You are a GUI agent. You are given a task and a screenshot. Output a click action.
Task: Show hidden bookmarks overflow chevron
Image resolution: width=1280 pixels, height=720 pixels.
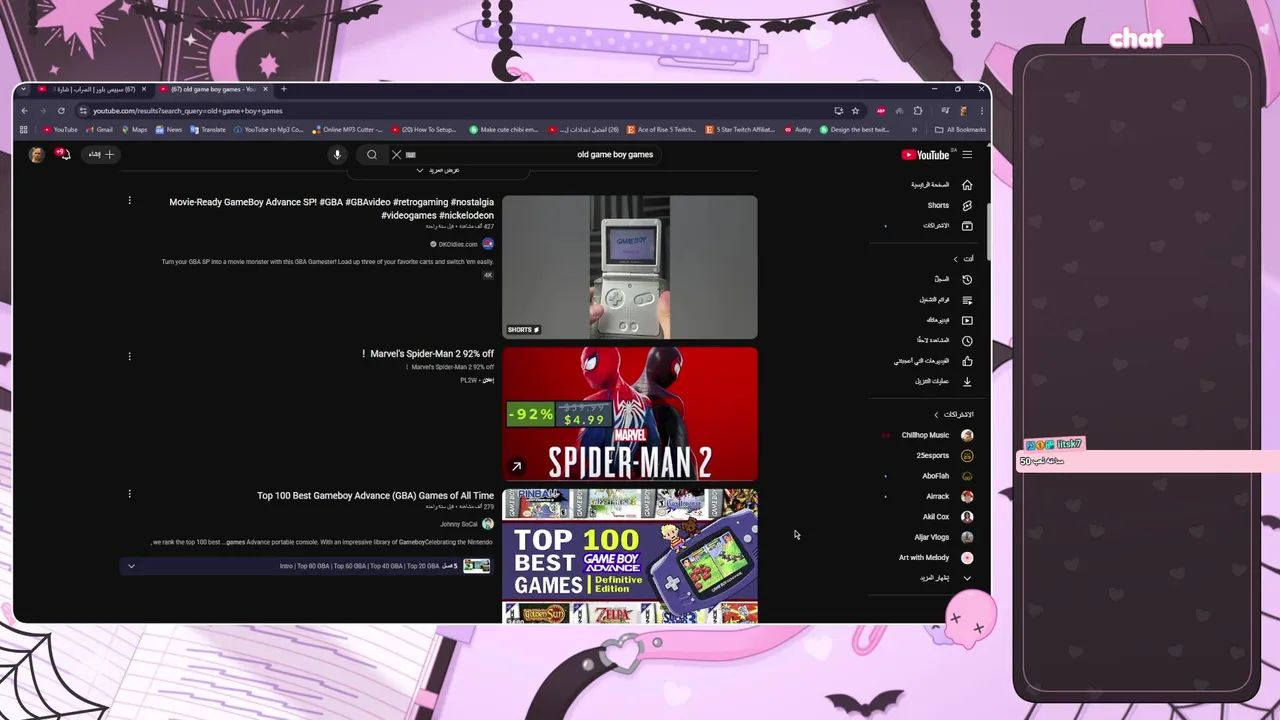coord(914,129)
